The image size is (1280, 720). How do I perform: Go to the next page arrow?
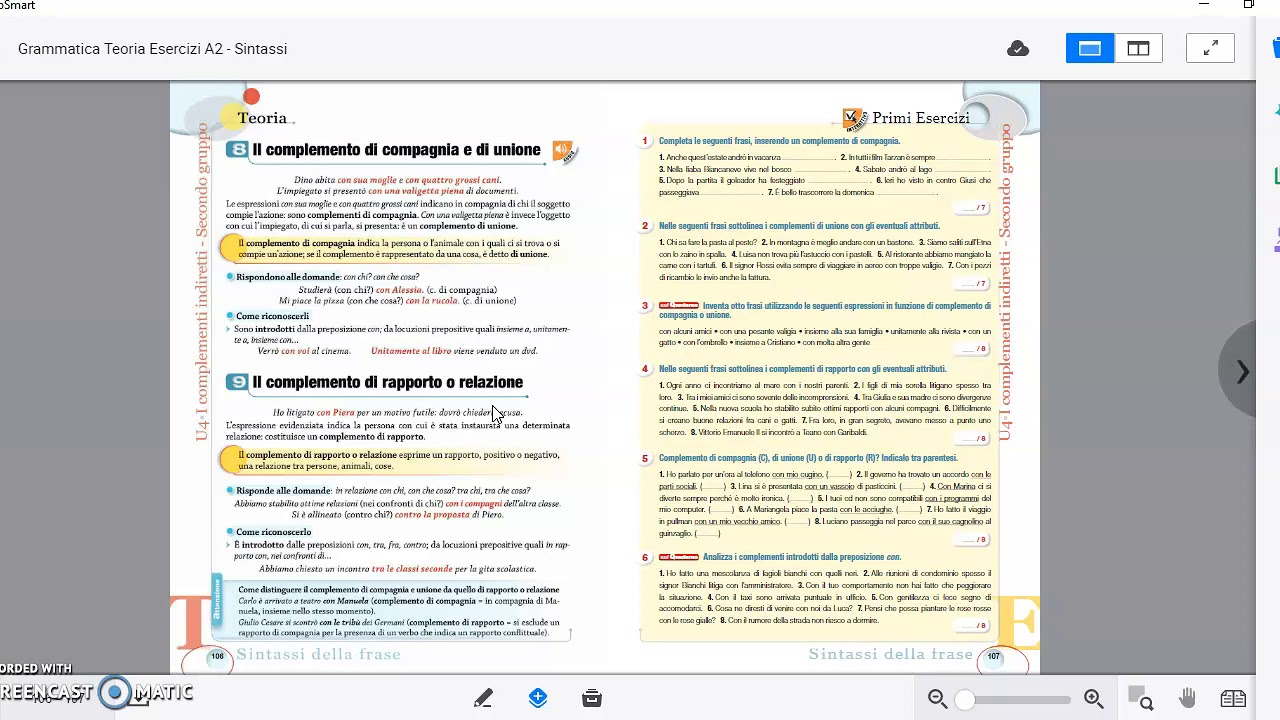(1242, 371)
